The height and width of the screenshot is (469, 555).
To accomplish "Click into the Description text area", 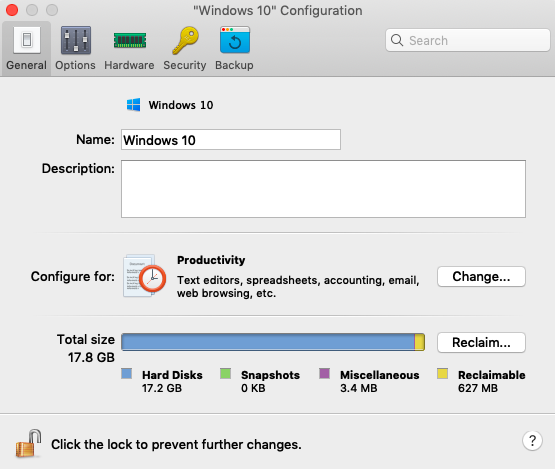I will [323, 189].
